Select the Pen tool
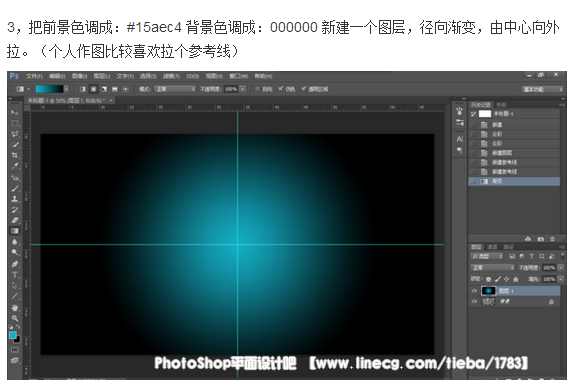 pos(15,264)
